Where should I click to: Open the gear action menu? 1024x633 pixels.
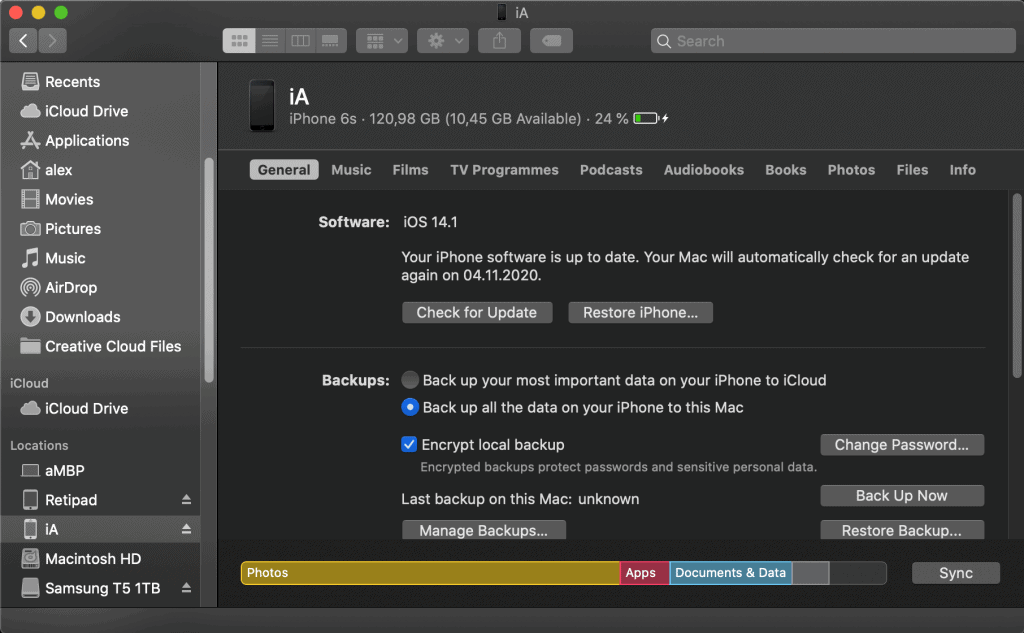[x=443, y=41]
